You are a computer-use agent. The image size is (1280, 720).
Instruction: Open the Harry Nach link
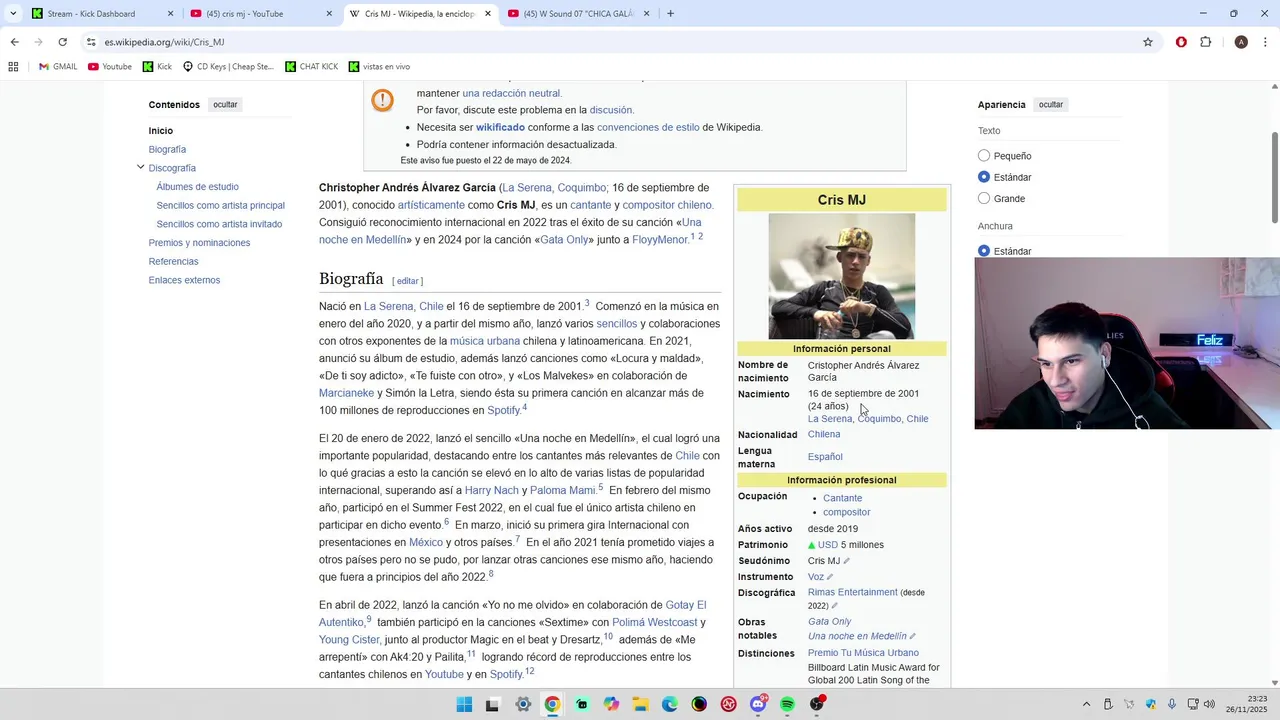492,491
